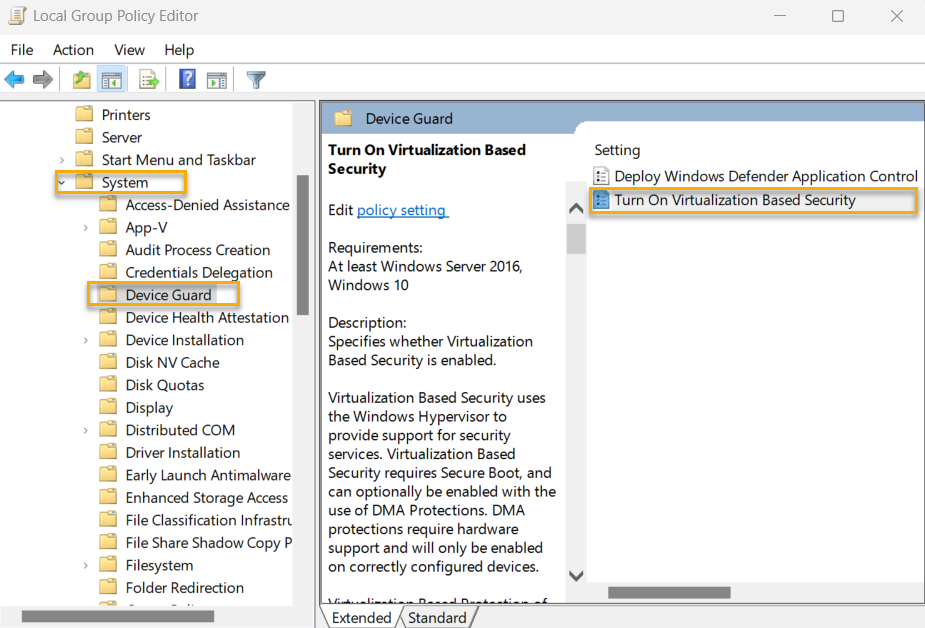Open the View menu
The width and height of the screenshot is (925, 628).
[x=129, y=49]
